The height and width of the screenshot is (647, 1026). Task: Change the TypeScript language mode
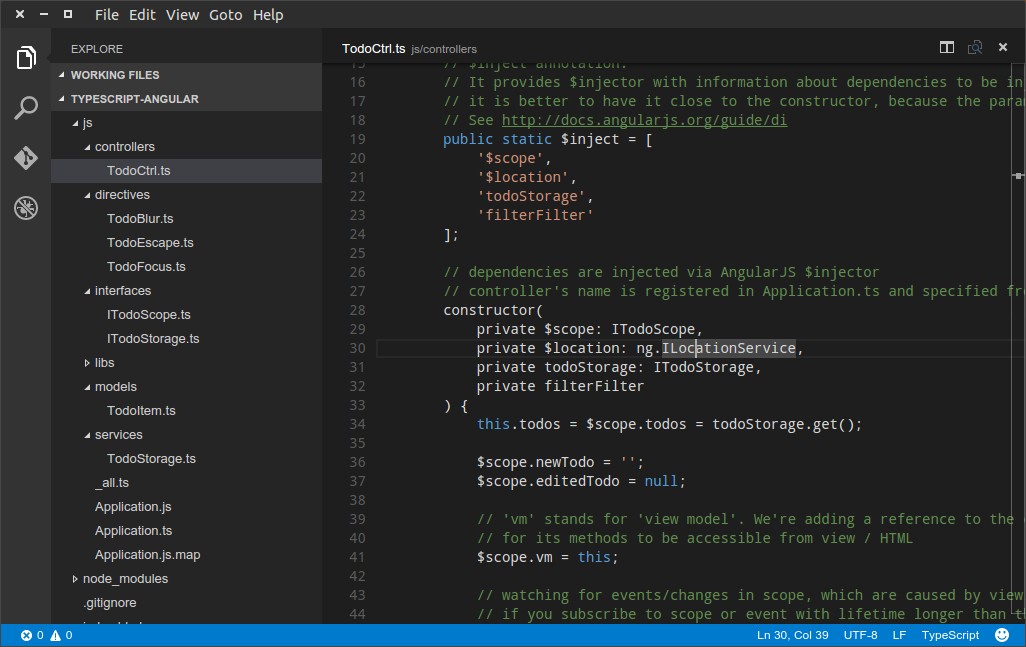tap(950, 635)
